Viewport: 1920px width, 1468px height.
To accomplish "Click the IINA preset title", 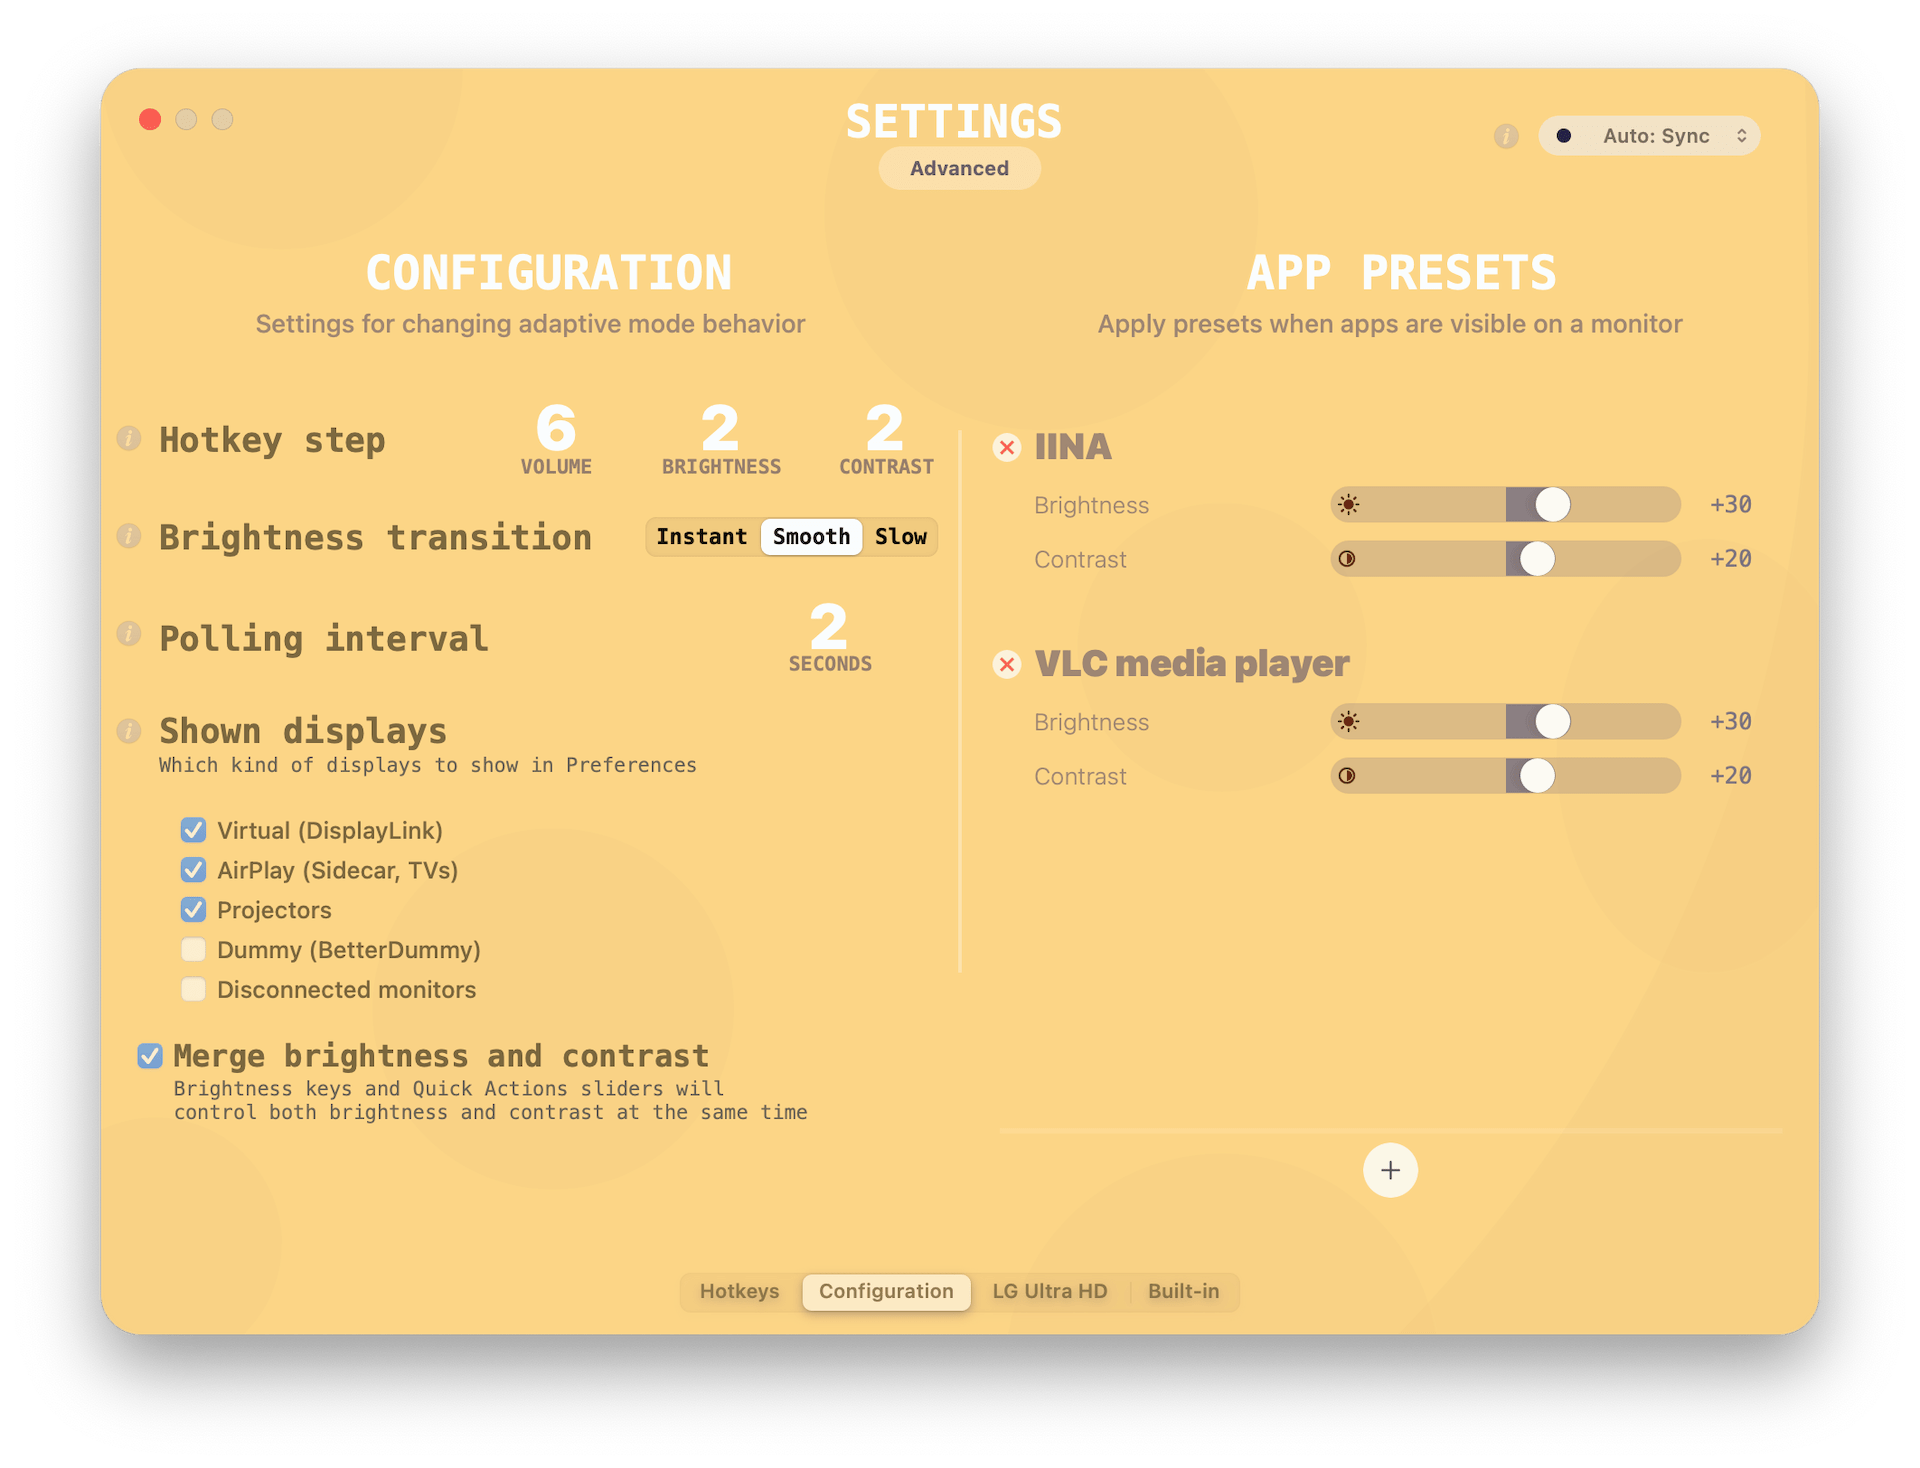I will click(1073, 447).
